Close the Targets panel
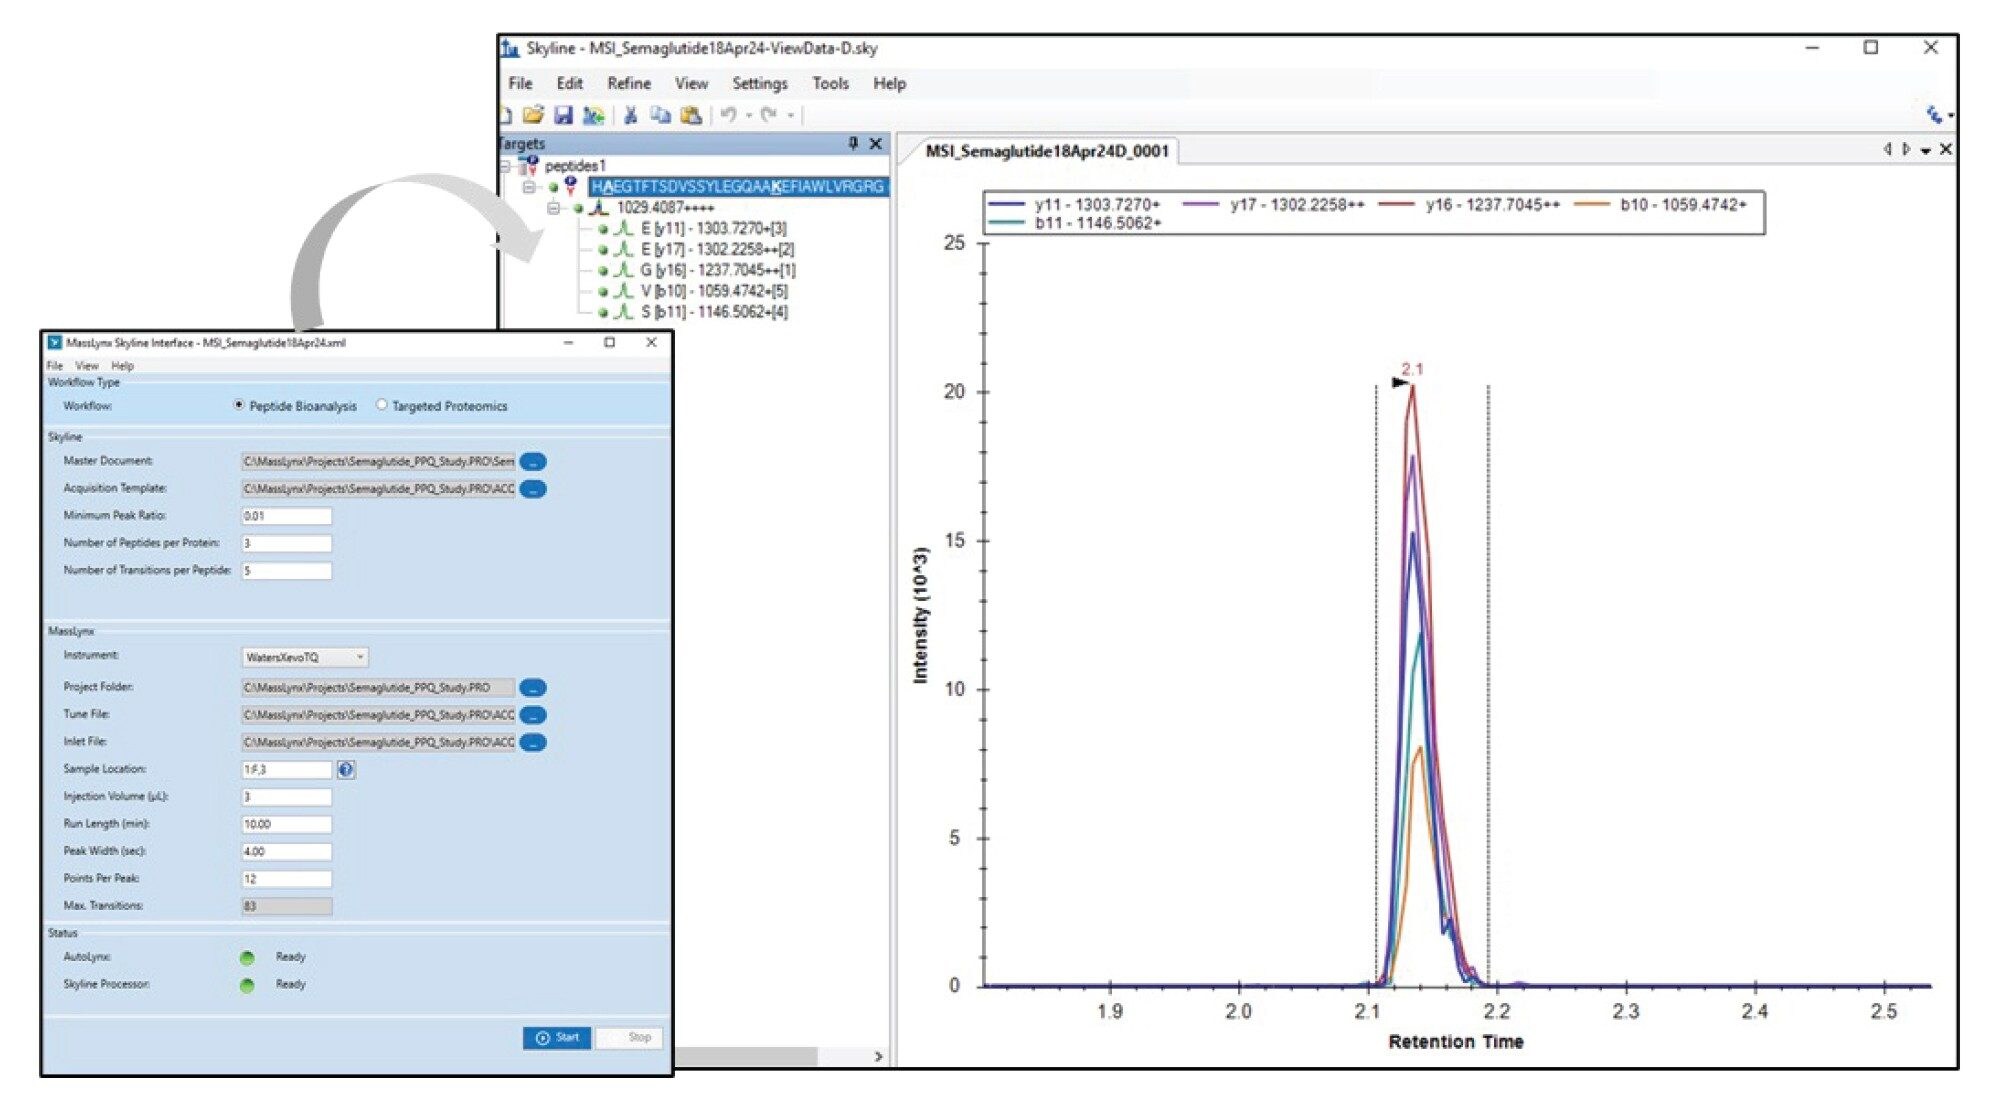 [876, 144]
